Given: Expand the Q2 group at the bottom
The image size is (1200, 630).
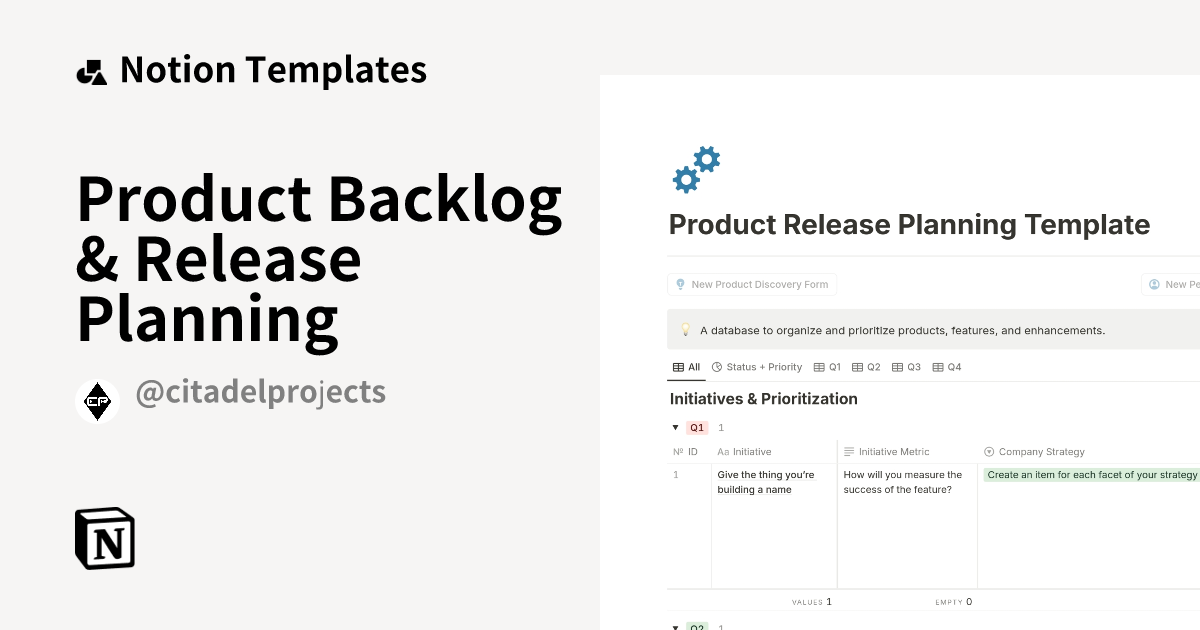Looking at the screenshot, I should 675,626.
